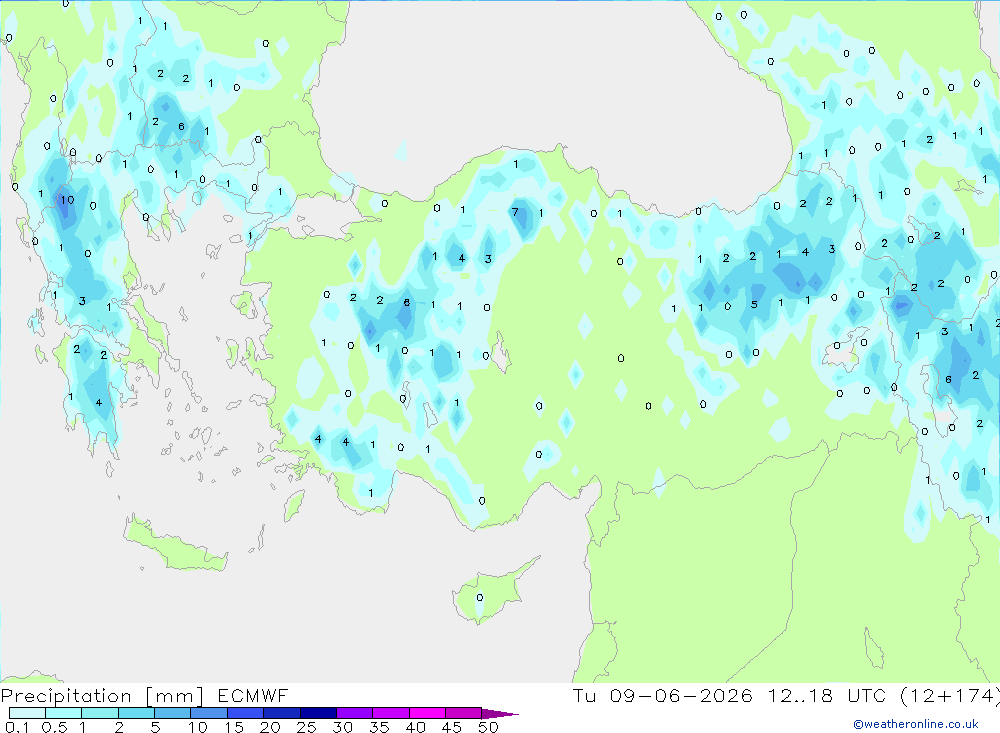Click legend label '0.1'
1000x733 pixels.
click(17, 727)
